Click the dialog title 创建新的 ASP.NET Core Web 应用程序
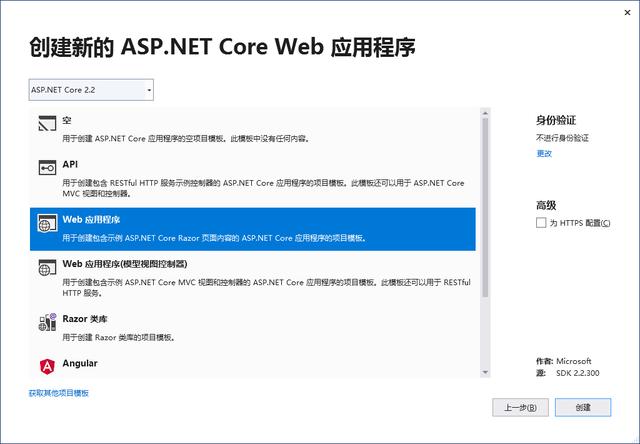The height and width of the screenshot is (444, 640). [222, 47]
